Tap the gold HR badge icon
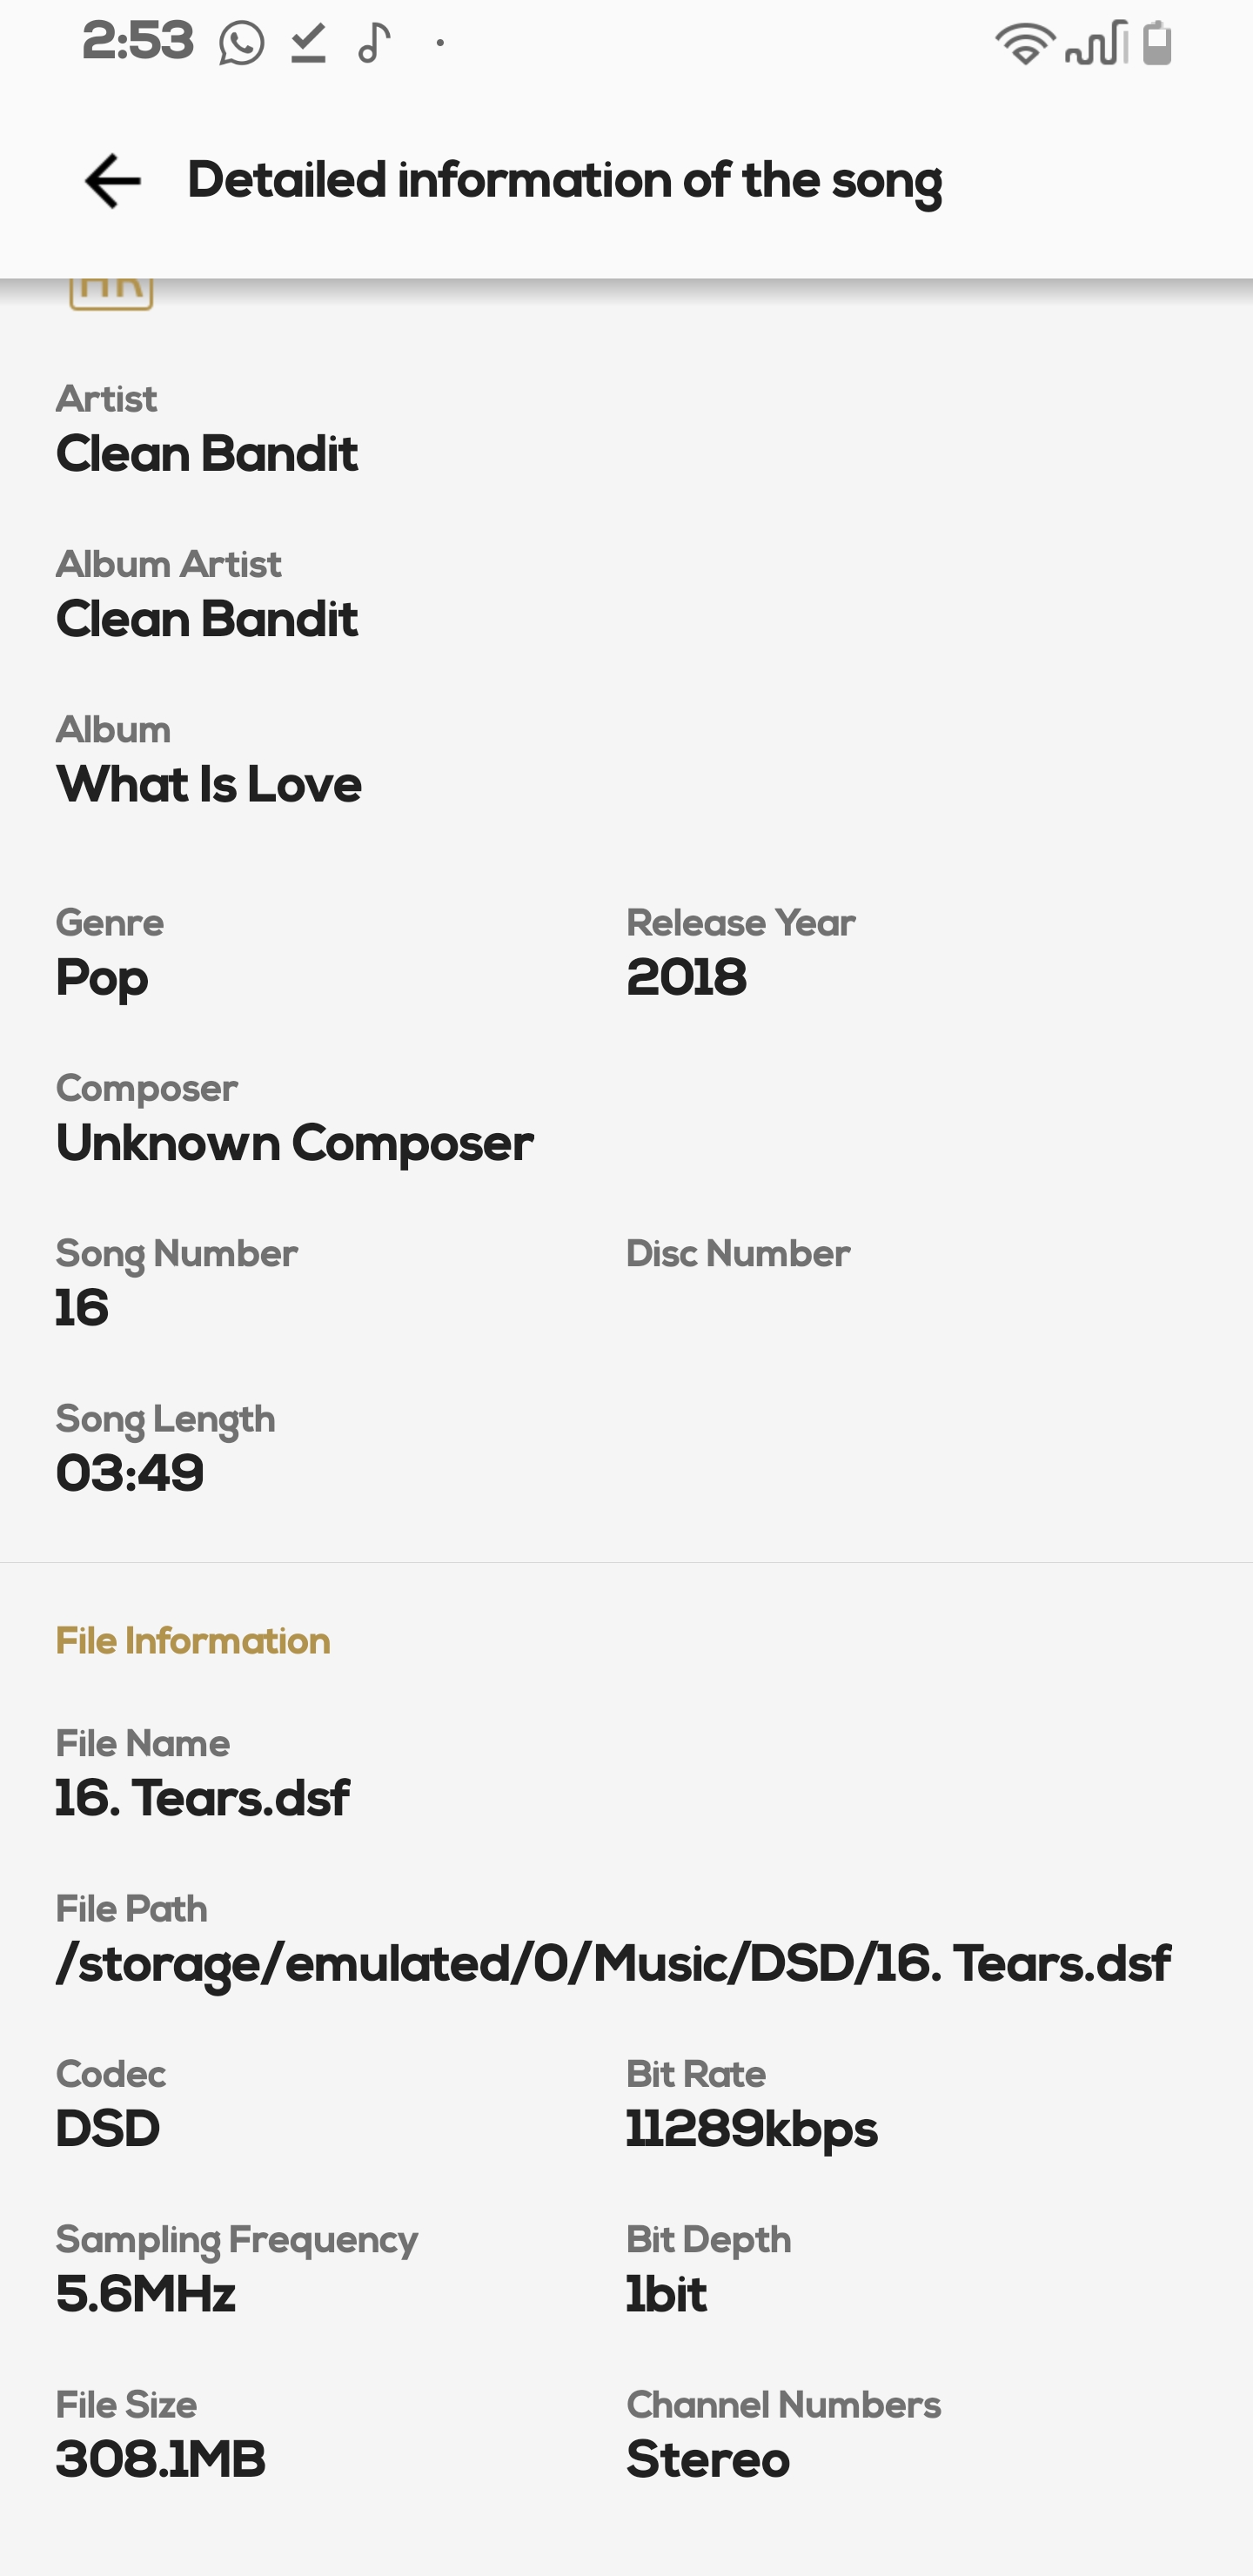This screenshot has width=1253, height=2576. (111, 292)
